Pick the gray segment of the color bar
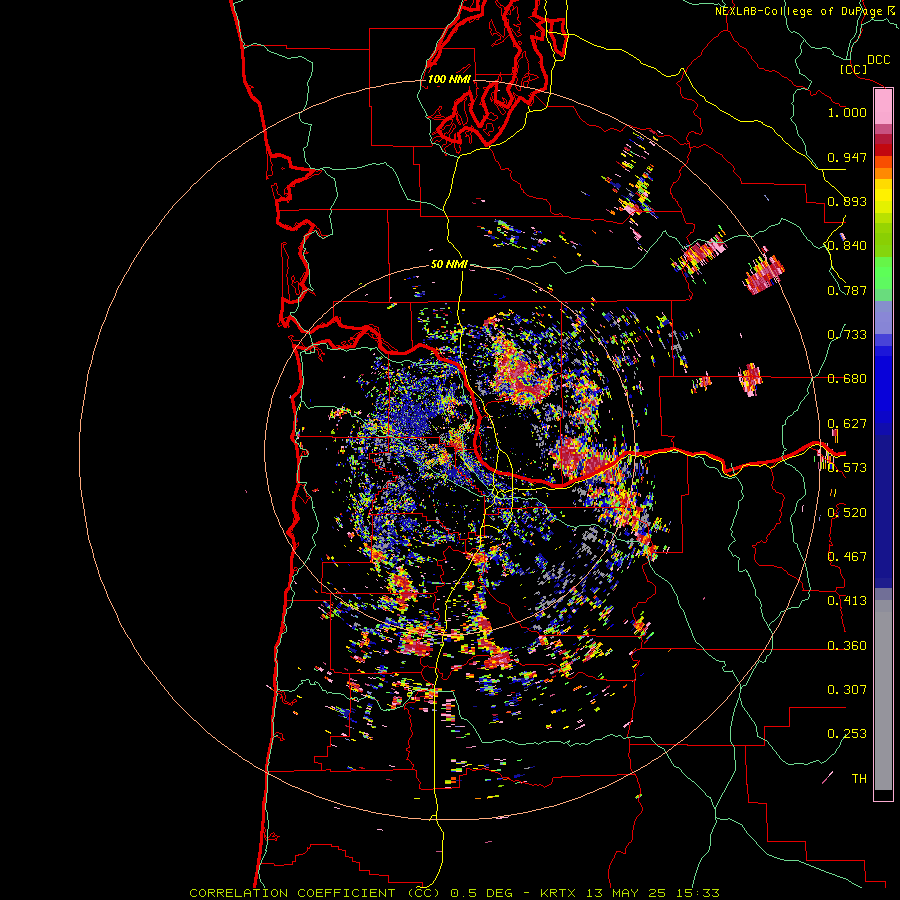This screenshot has width=900, height=900. [883, 695]
